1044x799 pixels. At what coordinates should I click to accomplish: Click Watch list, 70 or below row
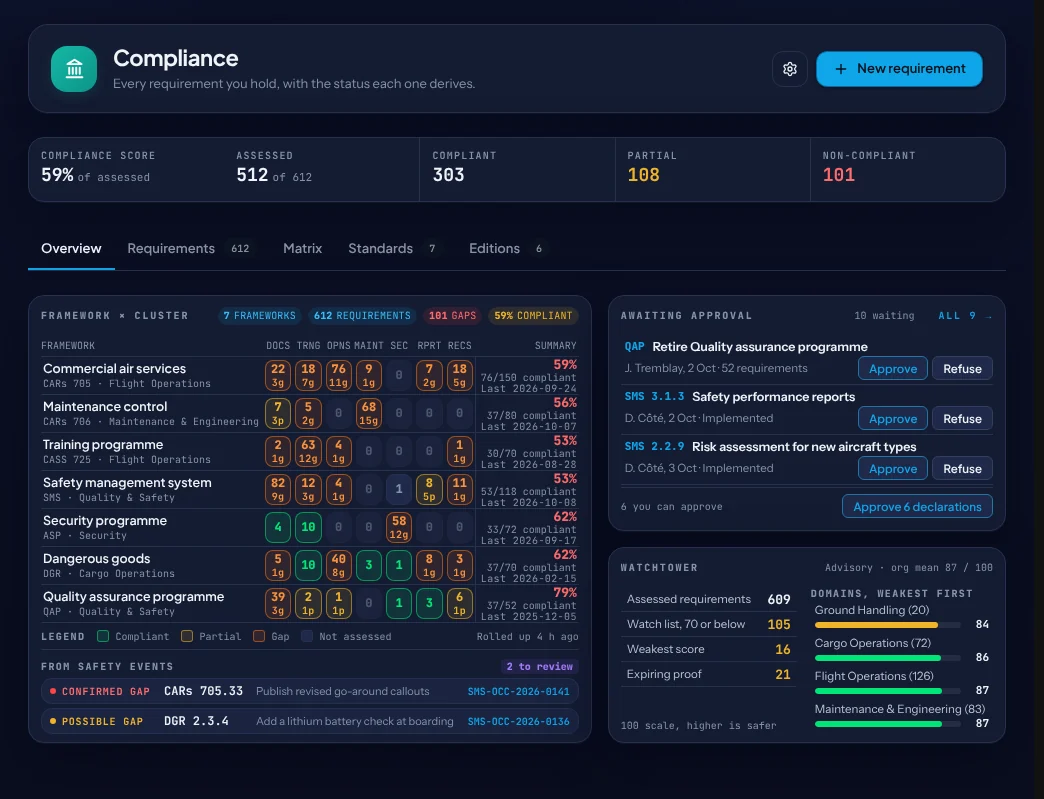[708, 624]
